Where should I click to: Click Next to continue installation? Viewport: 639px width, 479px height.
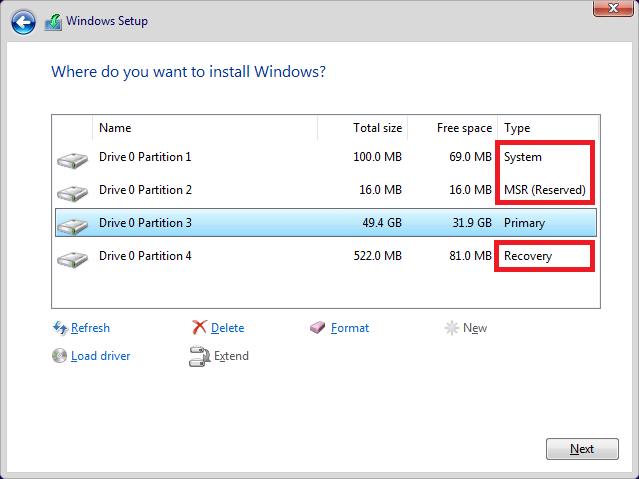[582, 449]
